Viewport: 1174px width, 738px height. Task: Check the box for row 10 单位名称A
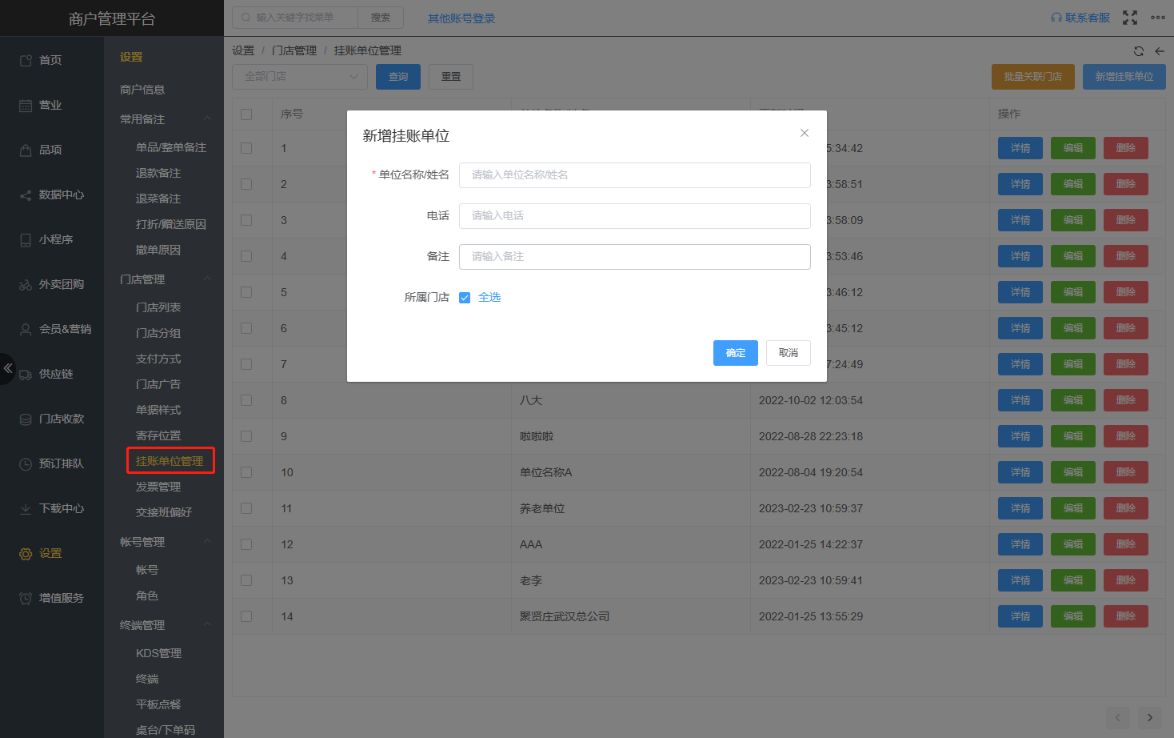pos(246,472)
